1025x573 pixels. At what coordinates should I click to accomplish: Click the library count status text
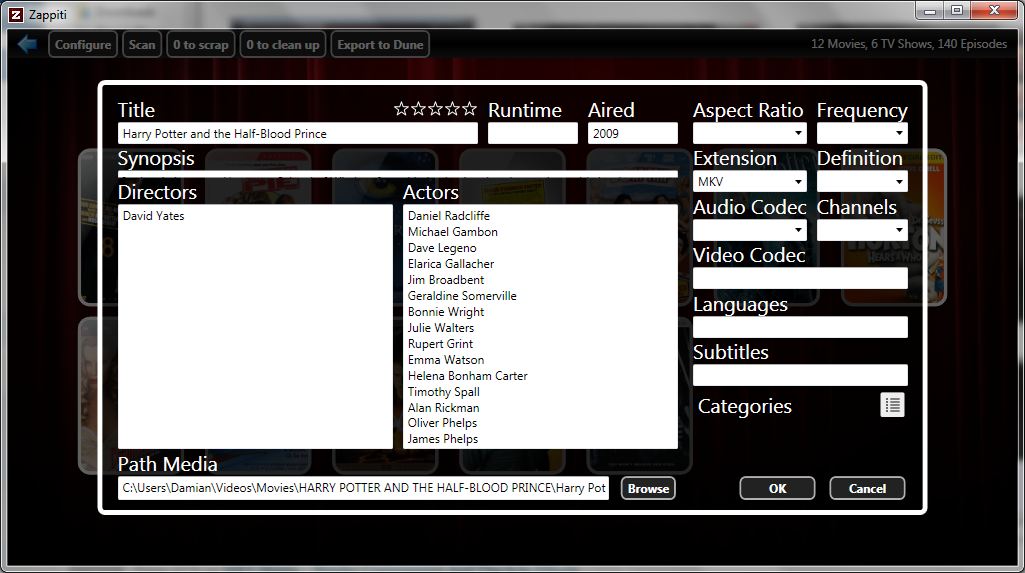[909, 44]
